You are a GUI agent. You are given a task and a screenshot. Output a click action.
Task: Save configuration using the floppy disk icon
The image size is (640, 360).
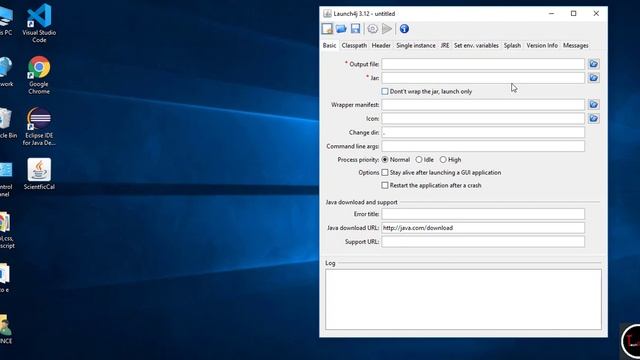tap(356, 29)
